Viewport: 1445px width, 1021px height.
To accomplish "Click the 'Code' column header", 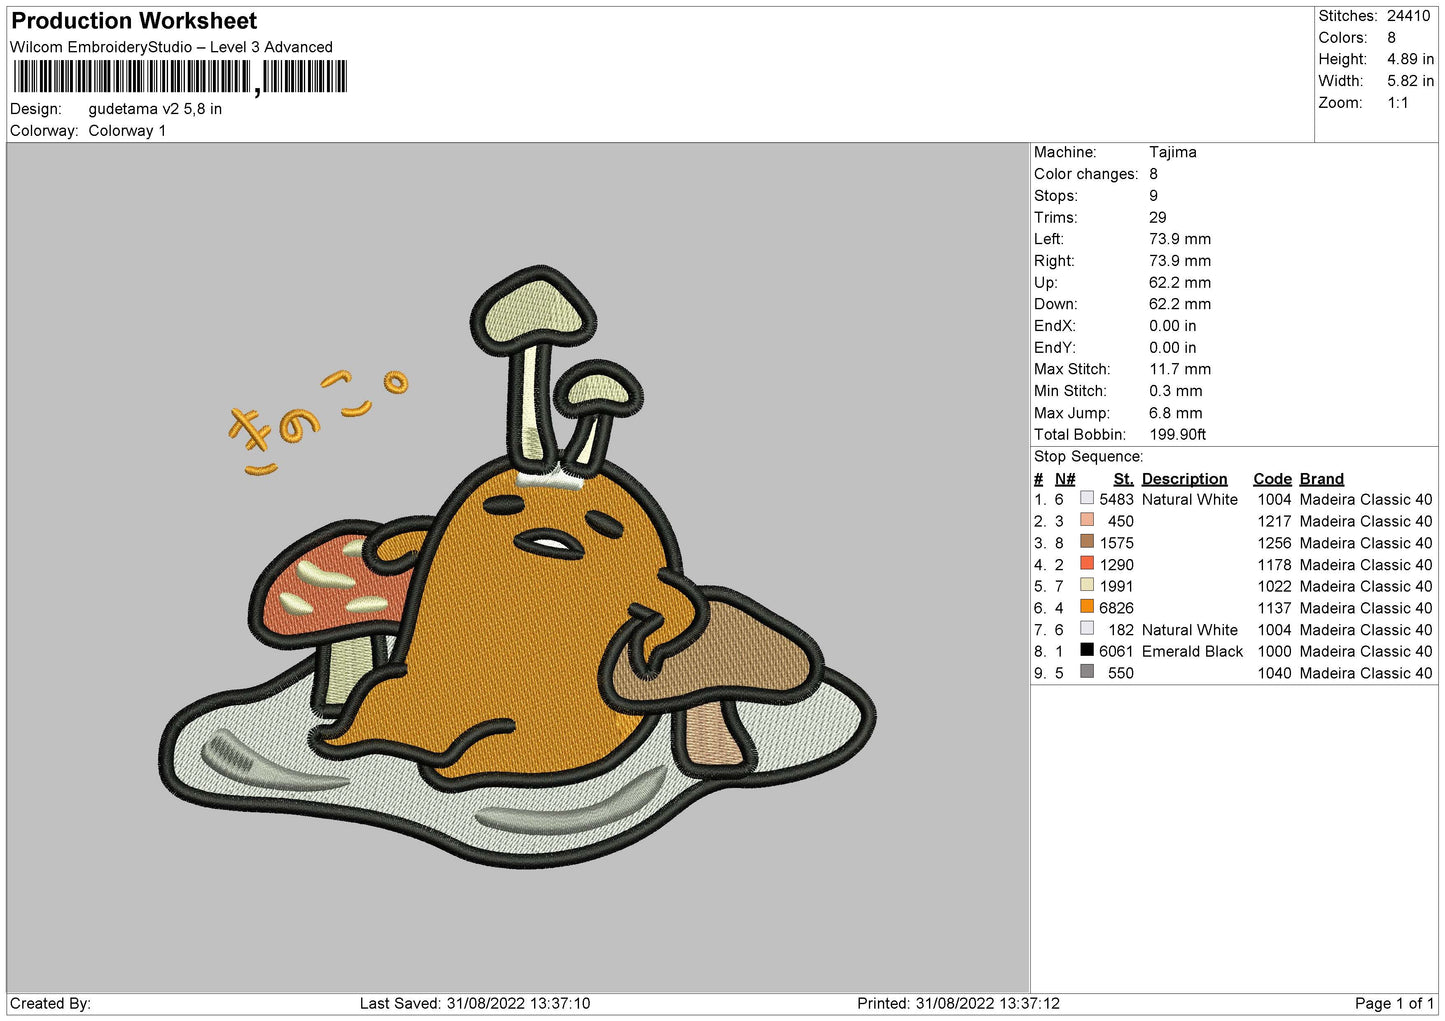I will pyautogui.click(x=1272, y=479).
